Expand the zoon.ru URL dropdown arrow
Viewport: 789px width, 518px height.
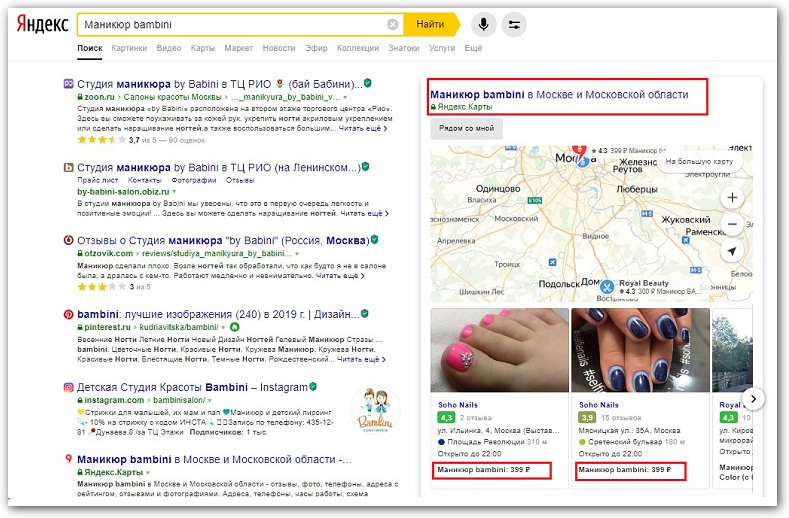pos(345,97)
